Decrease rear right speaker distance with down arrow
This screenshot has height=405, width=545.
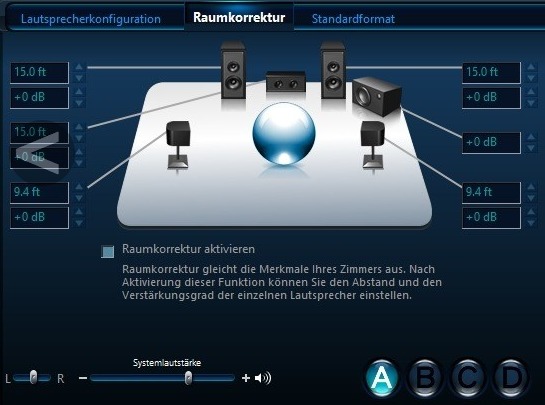[x=531, y=198]
